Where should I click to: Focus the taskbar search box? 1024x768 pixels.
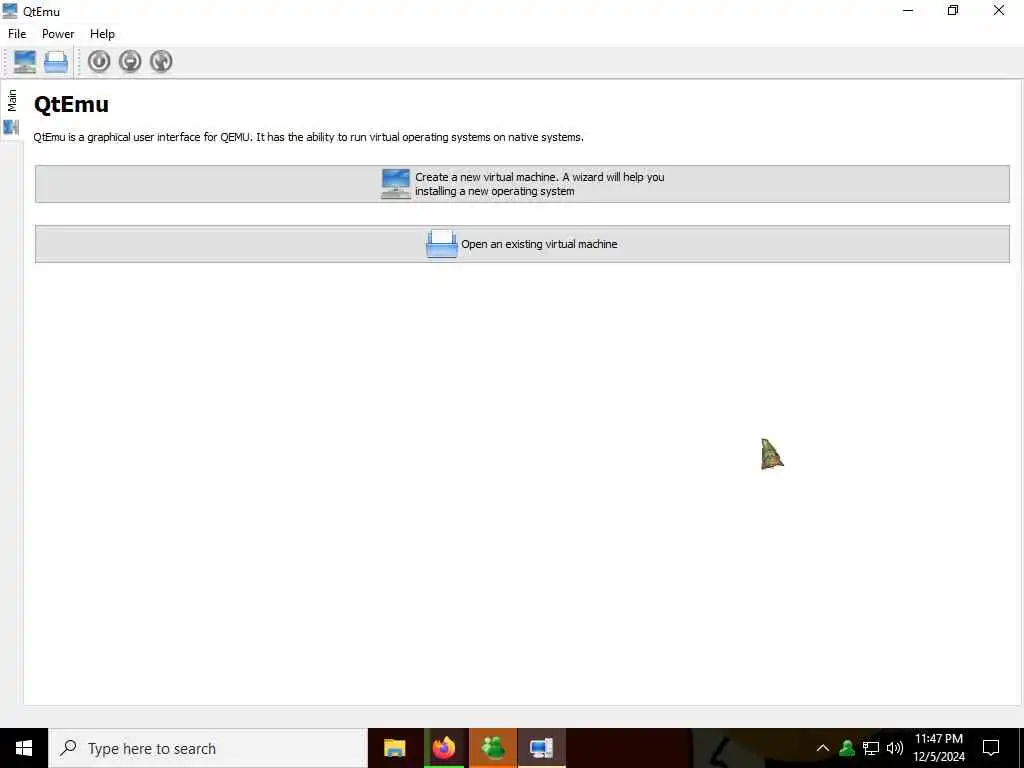208,748
